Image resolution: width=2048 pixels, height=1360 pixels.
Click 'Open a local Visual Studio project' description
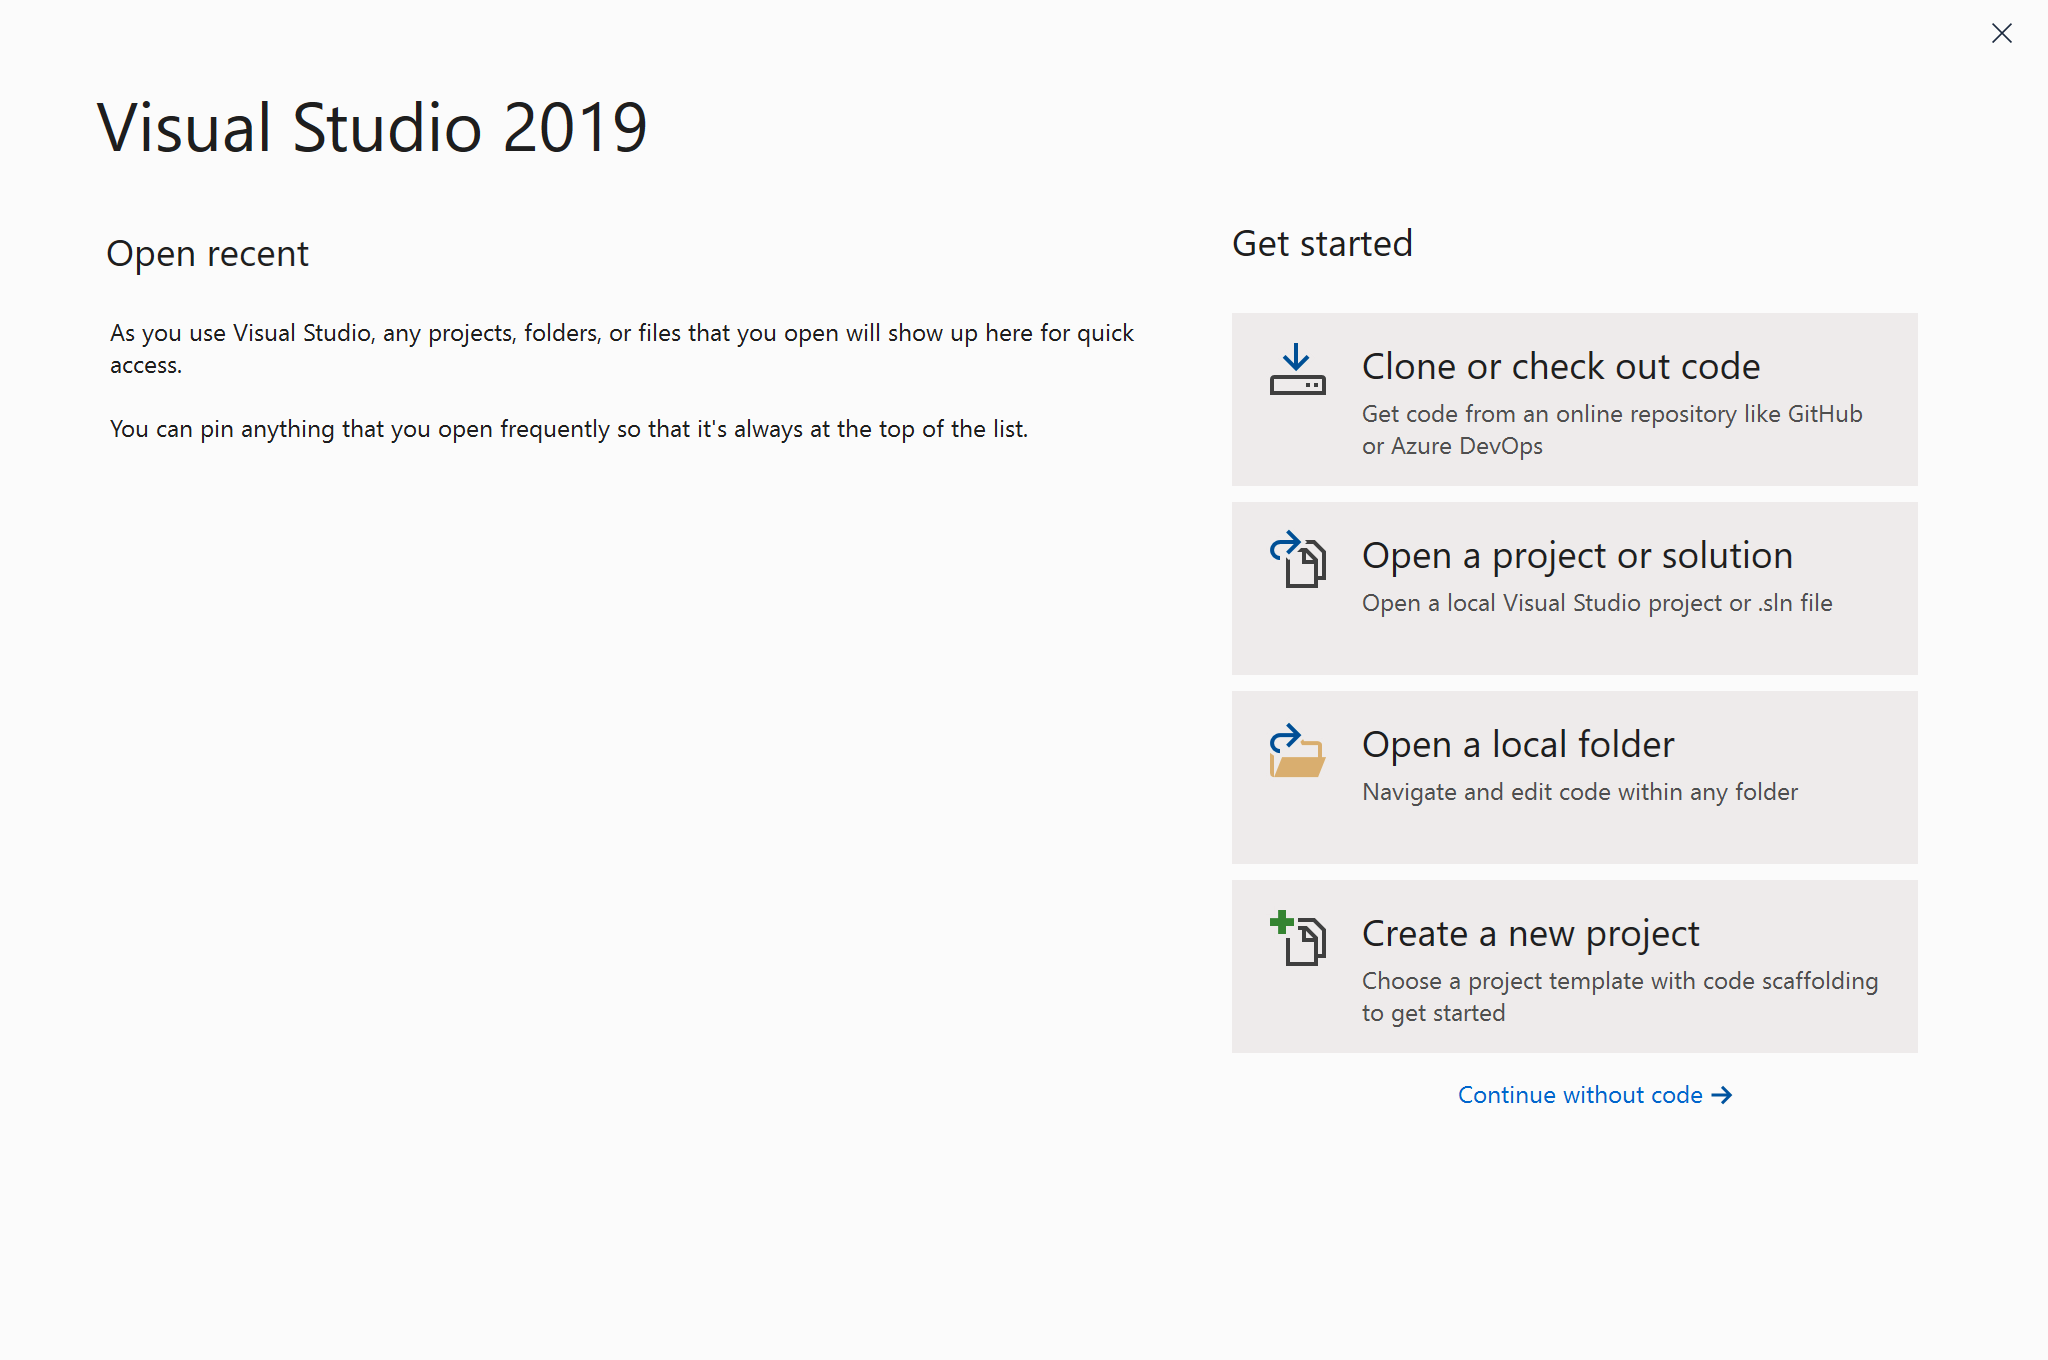point(1596,603)
